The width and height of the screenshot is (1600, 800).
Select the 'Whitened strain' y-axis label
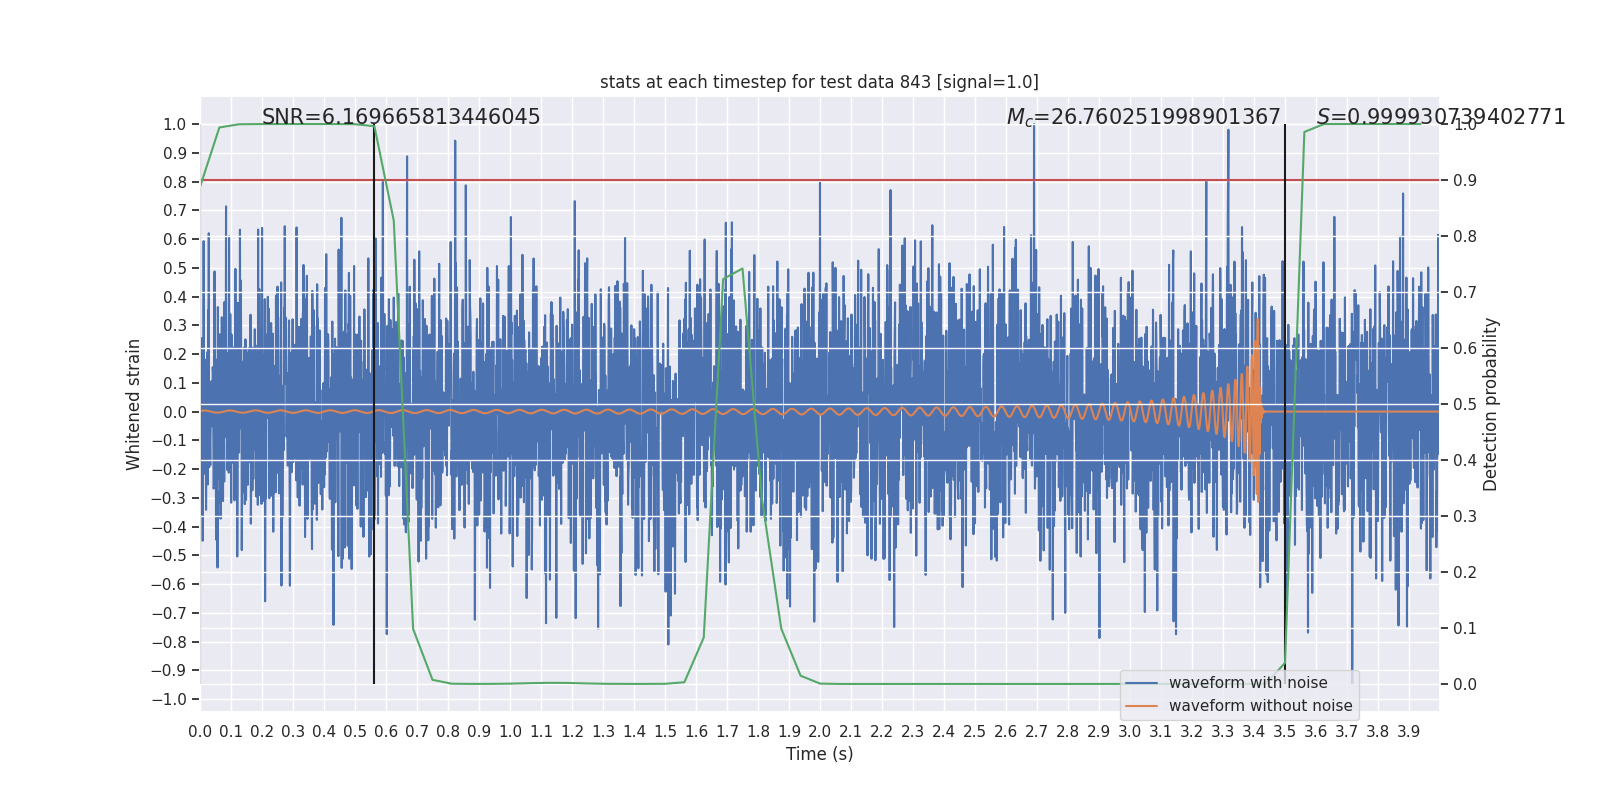pyautogui.click(x=134, y=404)
